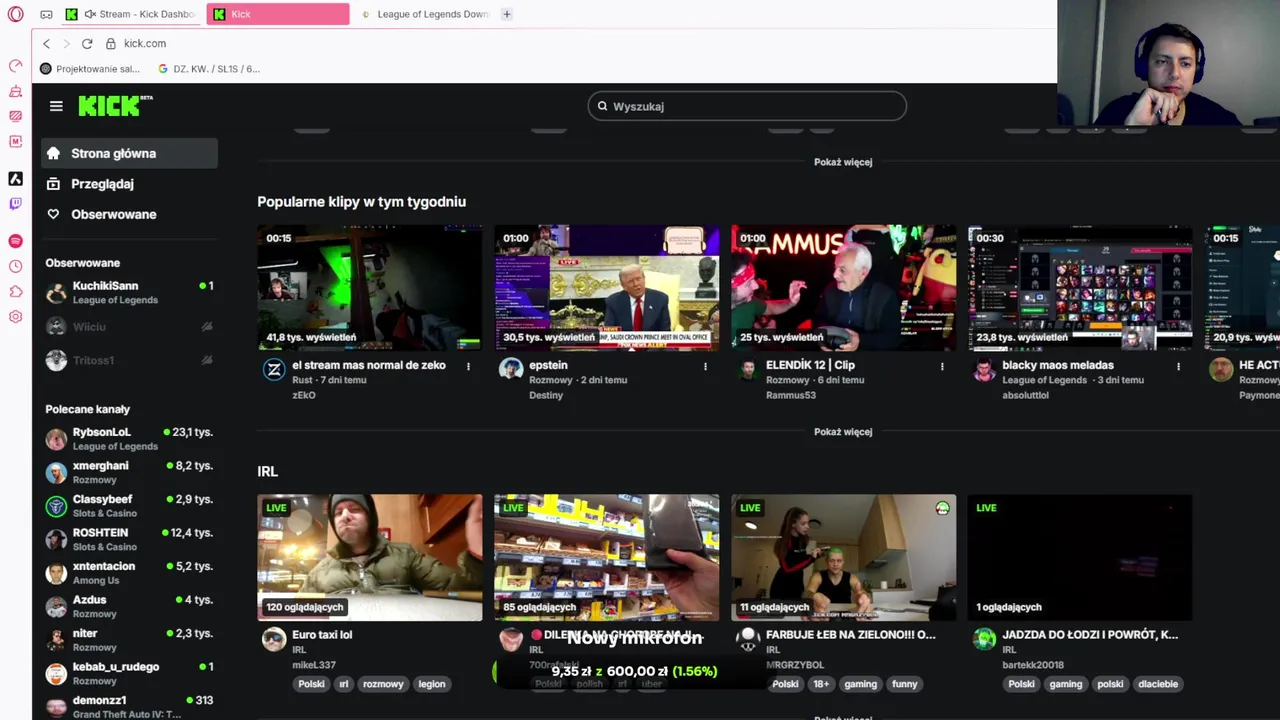
Task: Open Strona główna in Kick sidebar
Action: (x=130, y=153)
